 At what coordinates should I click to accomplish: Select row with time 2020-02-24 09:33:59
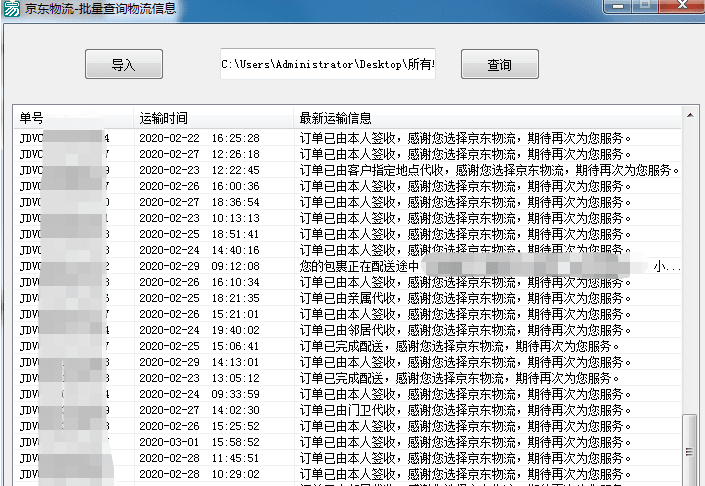pyautogui.click(x=348, y=394)
